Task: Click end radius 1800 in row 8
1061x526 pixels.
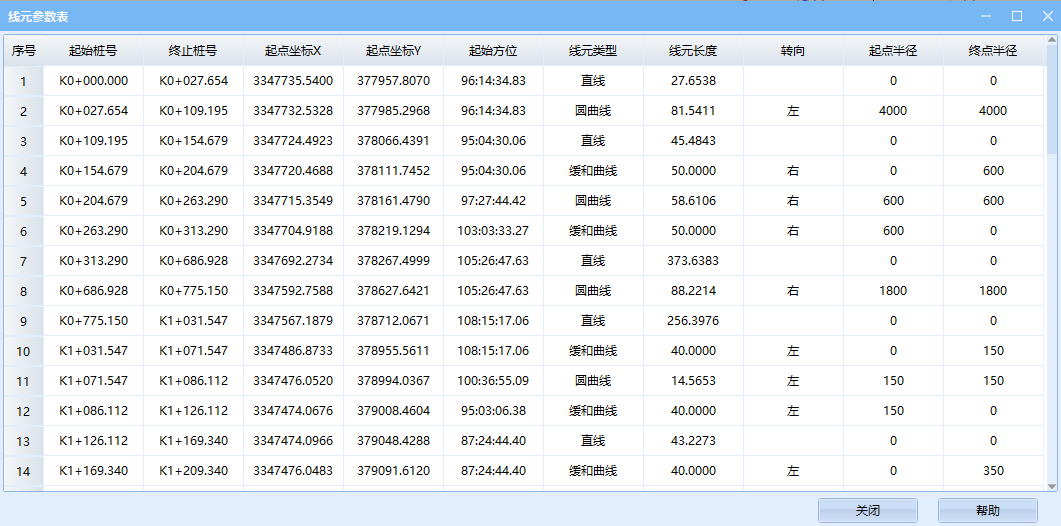Action: click(x=993, y=291)
